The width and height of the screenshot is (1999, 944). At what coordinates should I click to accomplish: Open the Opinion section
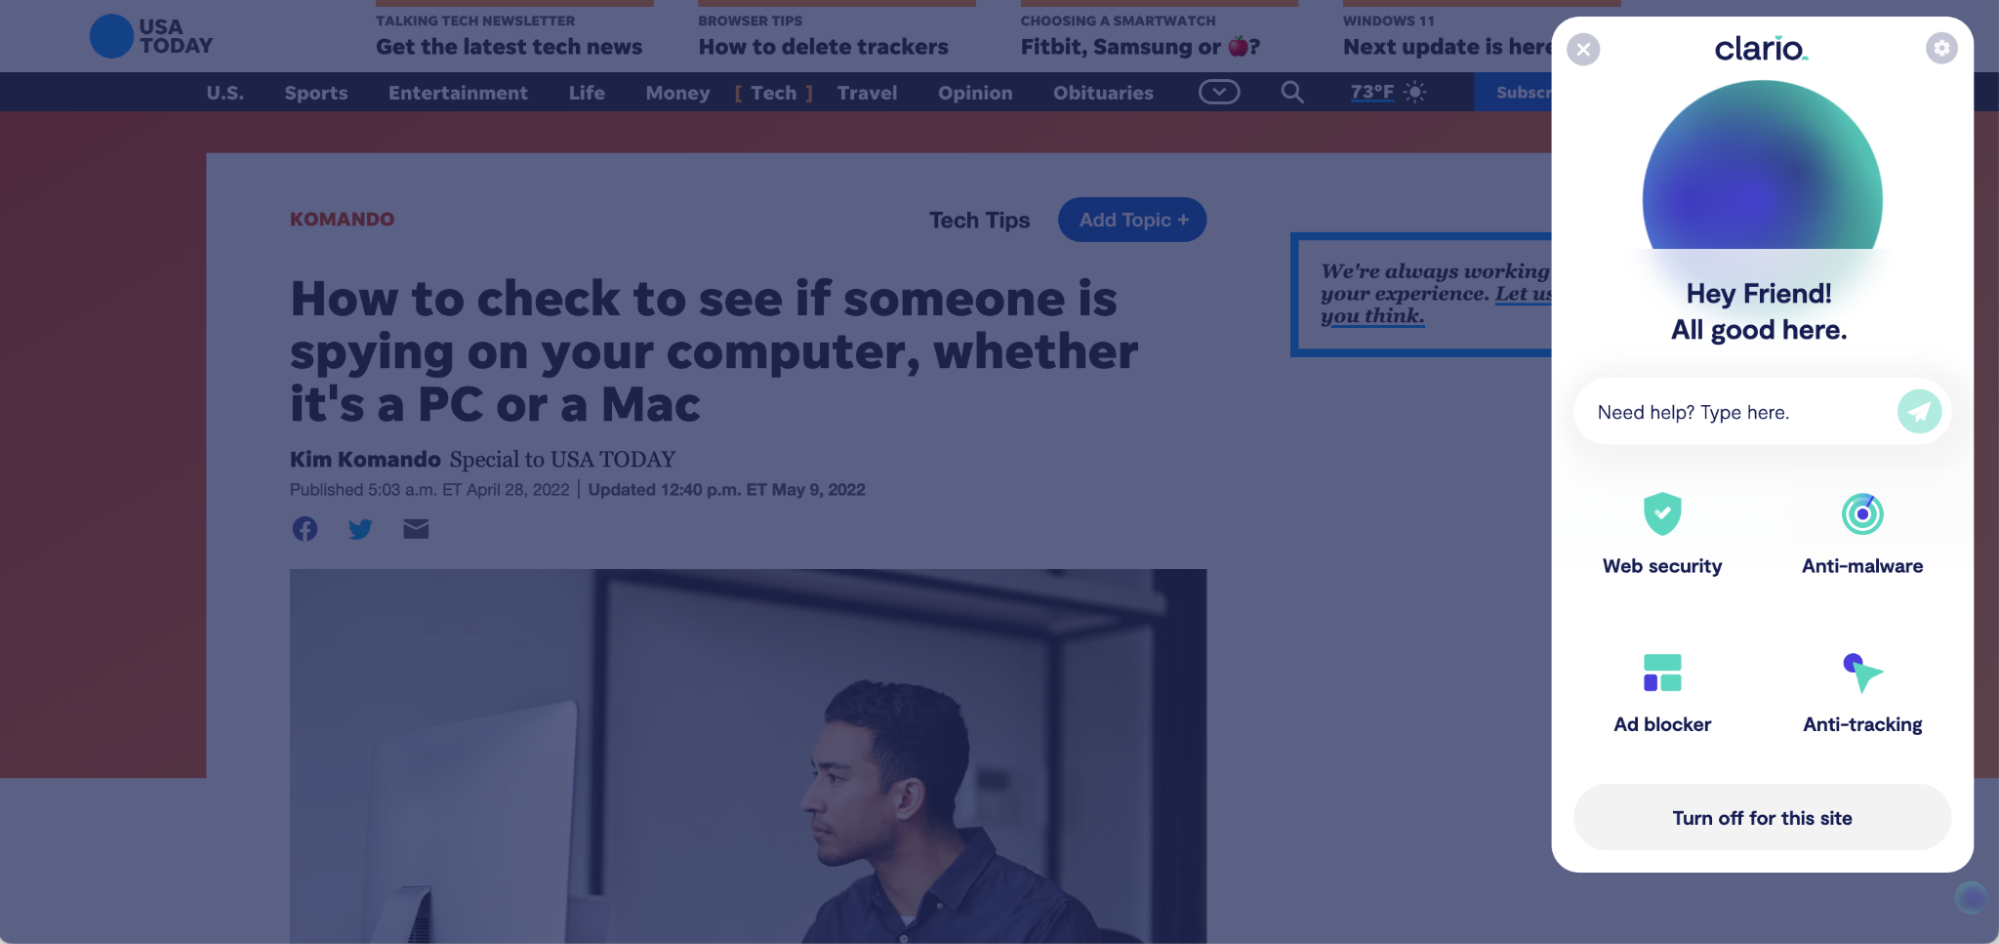[975, 93]
